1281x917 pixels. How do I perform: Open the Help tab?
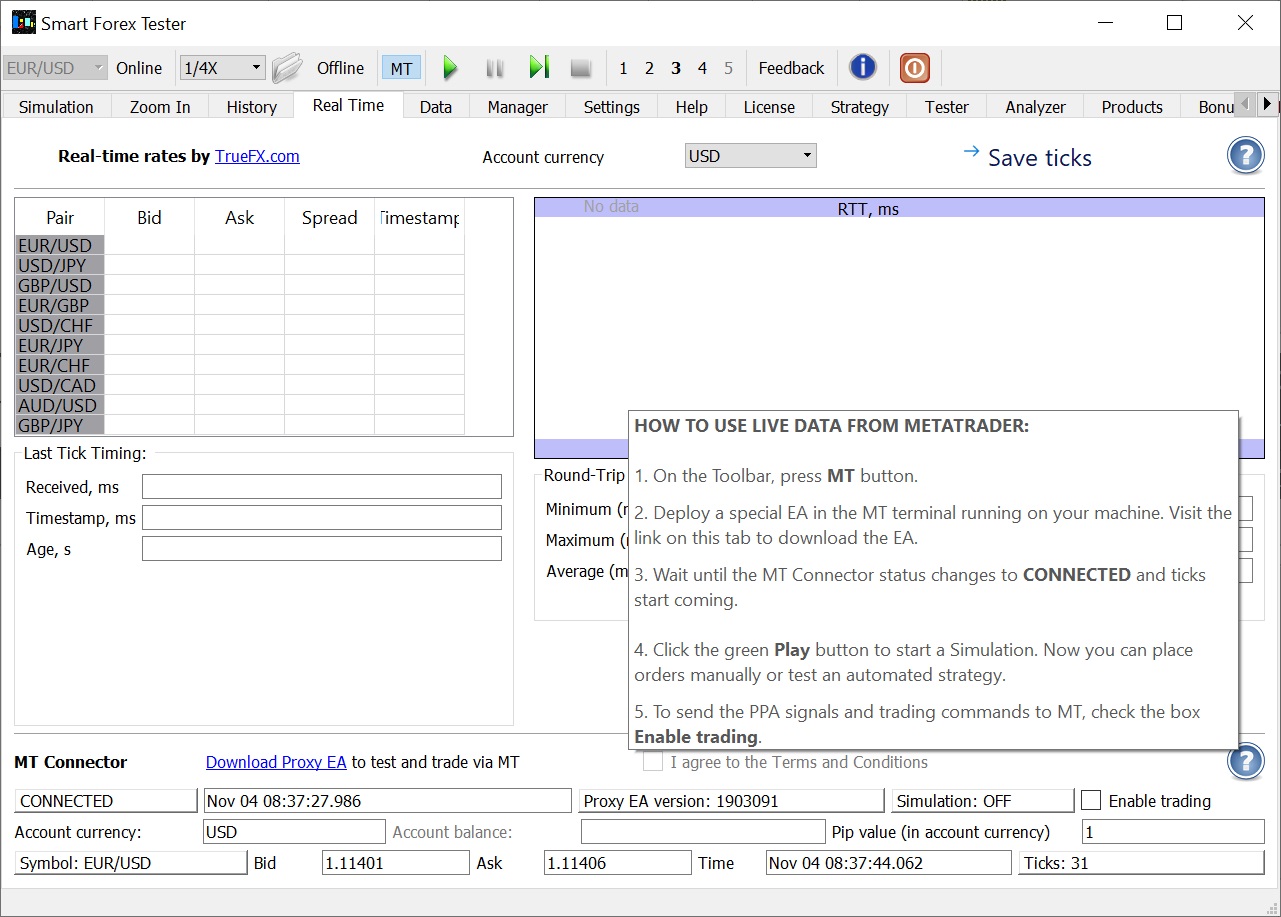tap(691, 107)
